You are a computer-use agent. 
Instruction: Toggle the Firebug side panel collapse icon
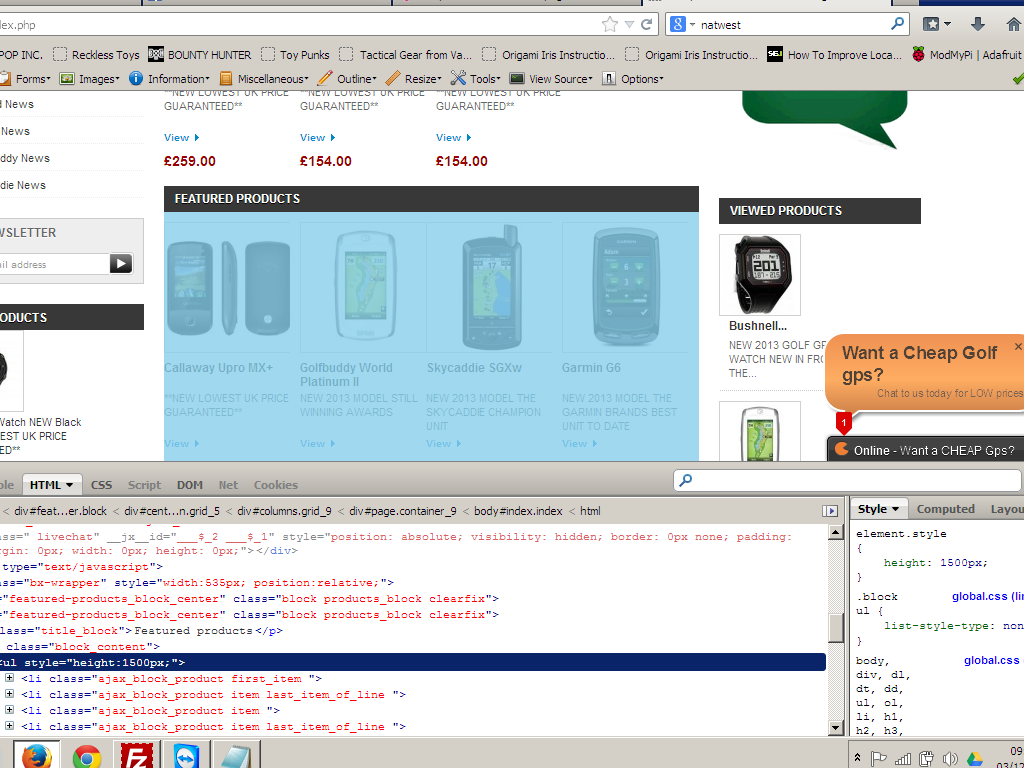coord(830,511)
